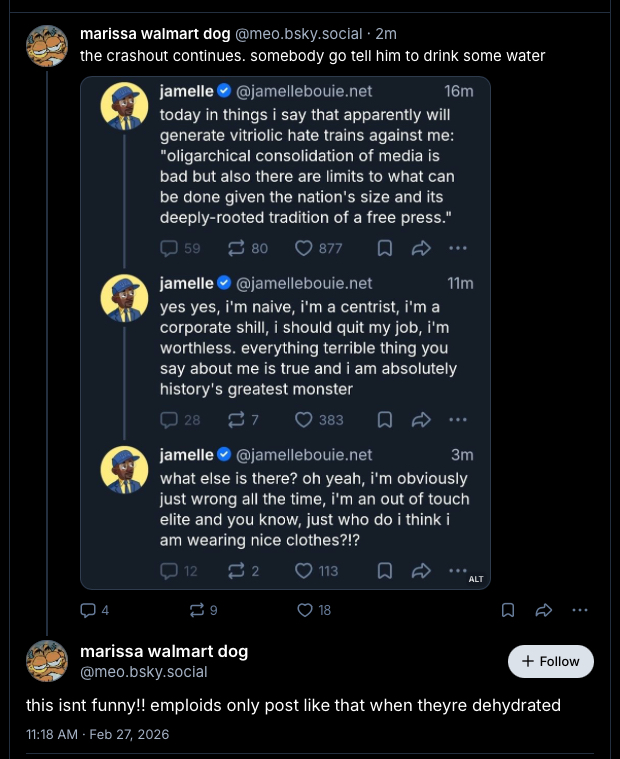Viewport: 620px width, 759px height.
Task: Open the marissa walmart dog avatar at top
Action: [47, 46]
